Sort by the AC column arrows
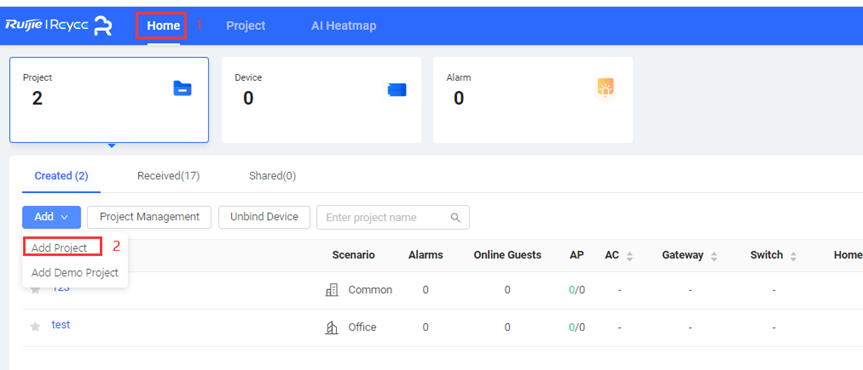 630,256
